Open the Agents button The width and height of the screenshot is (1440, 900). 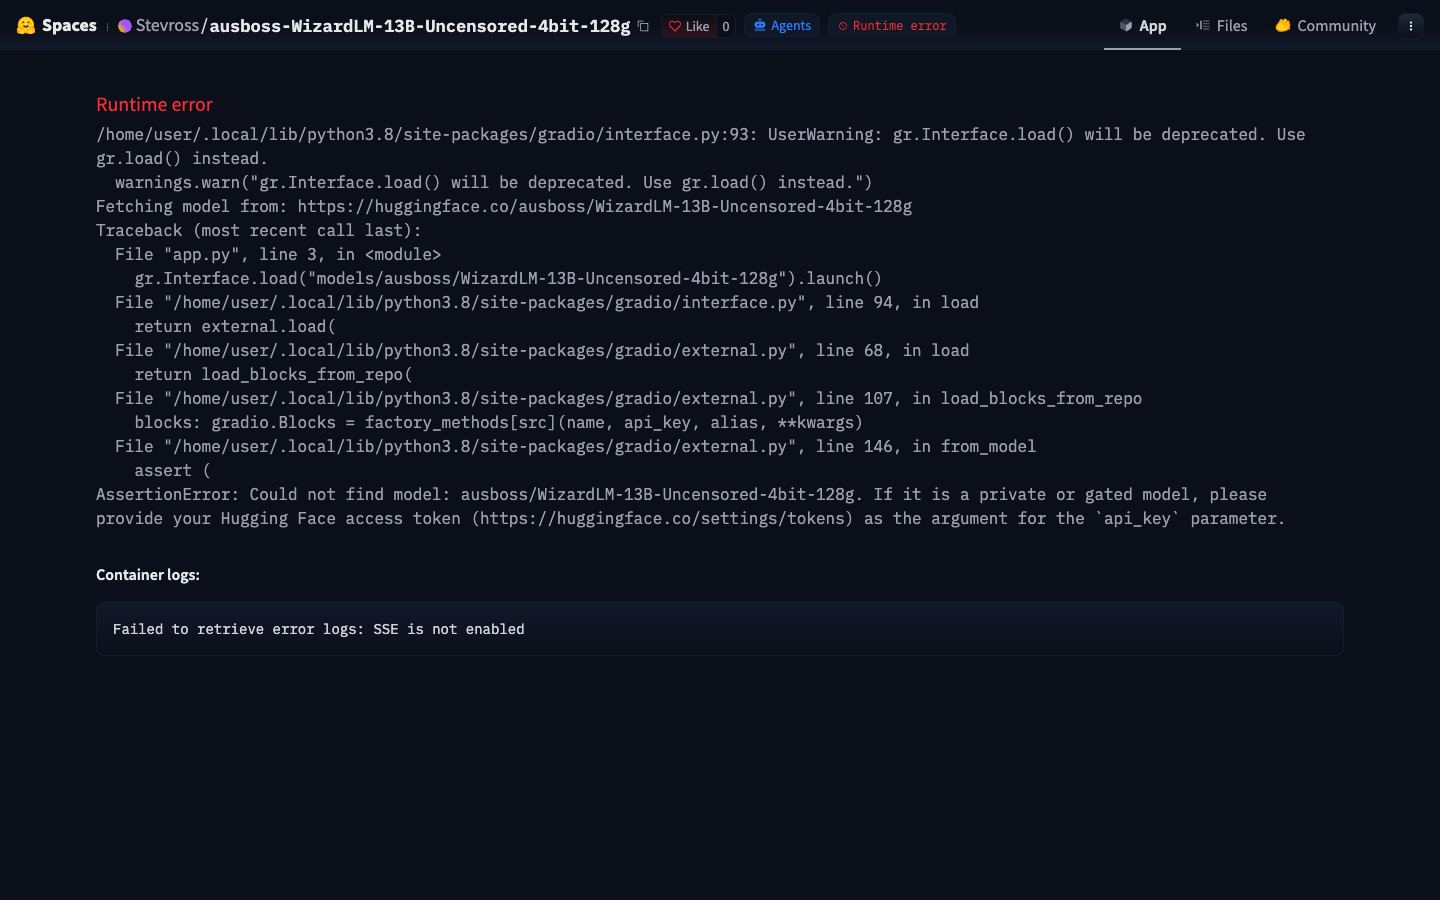coord(782,25)
